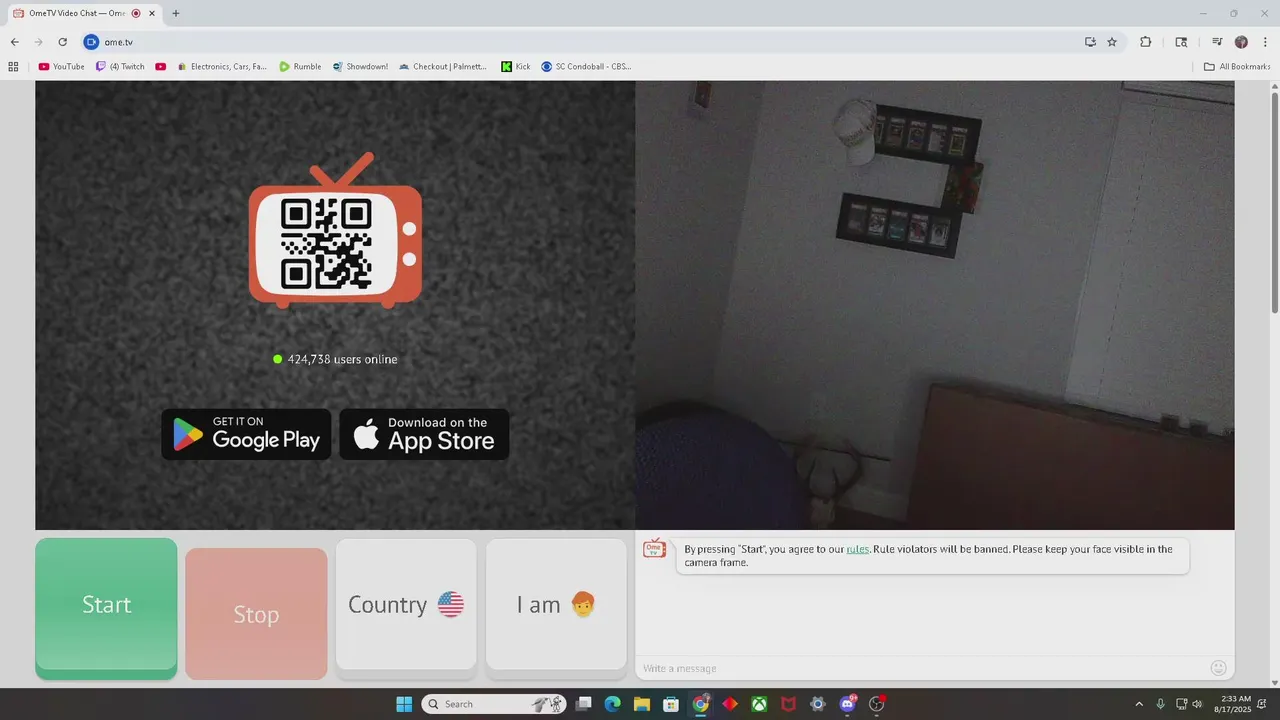Open the Chrome profile avatar

[x=1241, y=42]
